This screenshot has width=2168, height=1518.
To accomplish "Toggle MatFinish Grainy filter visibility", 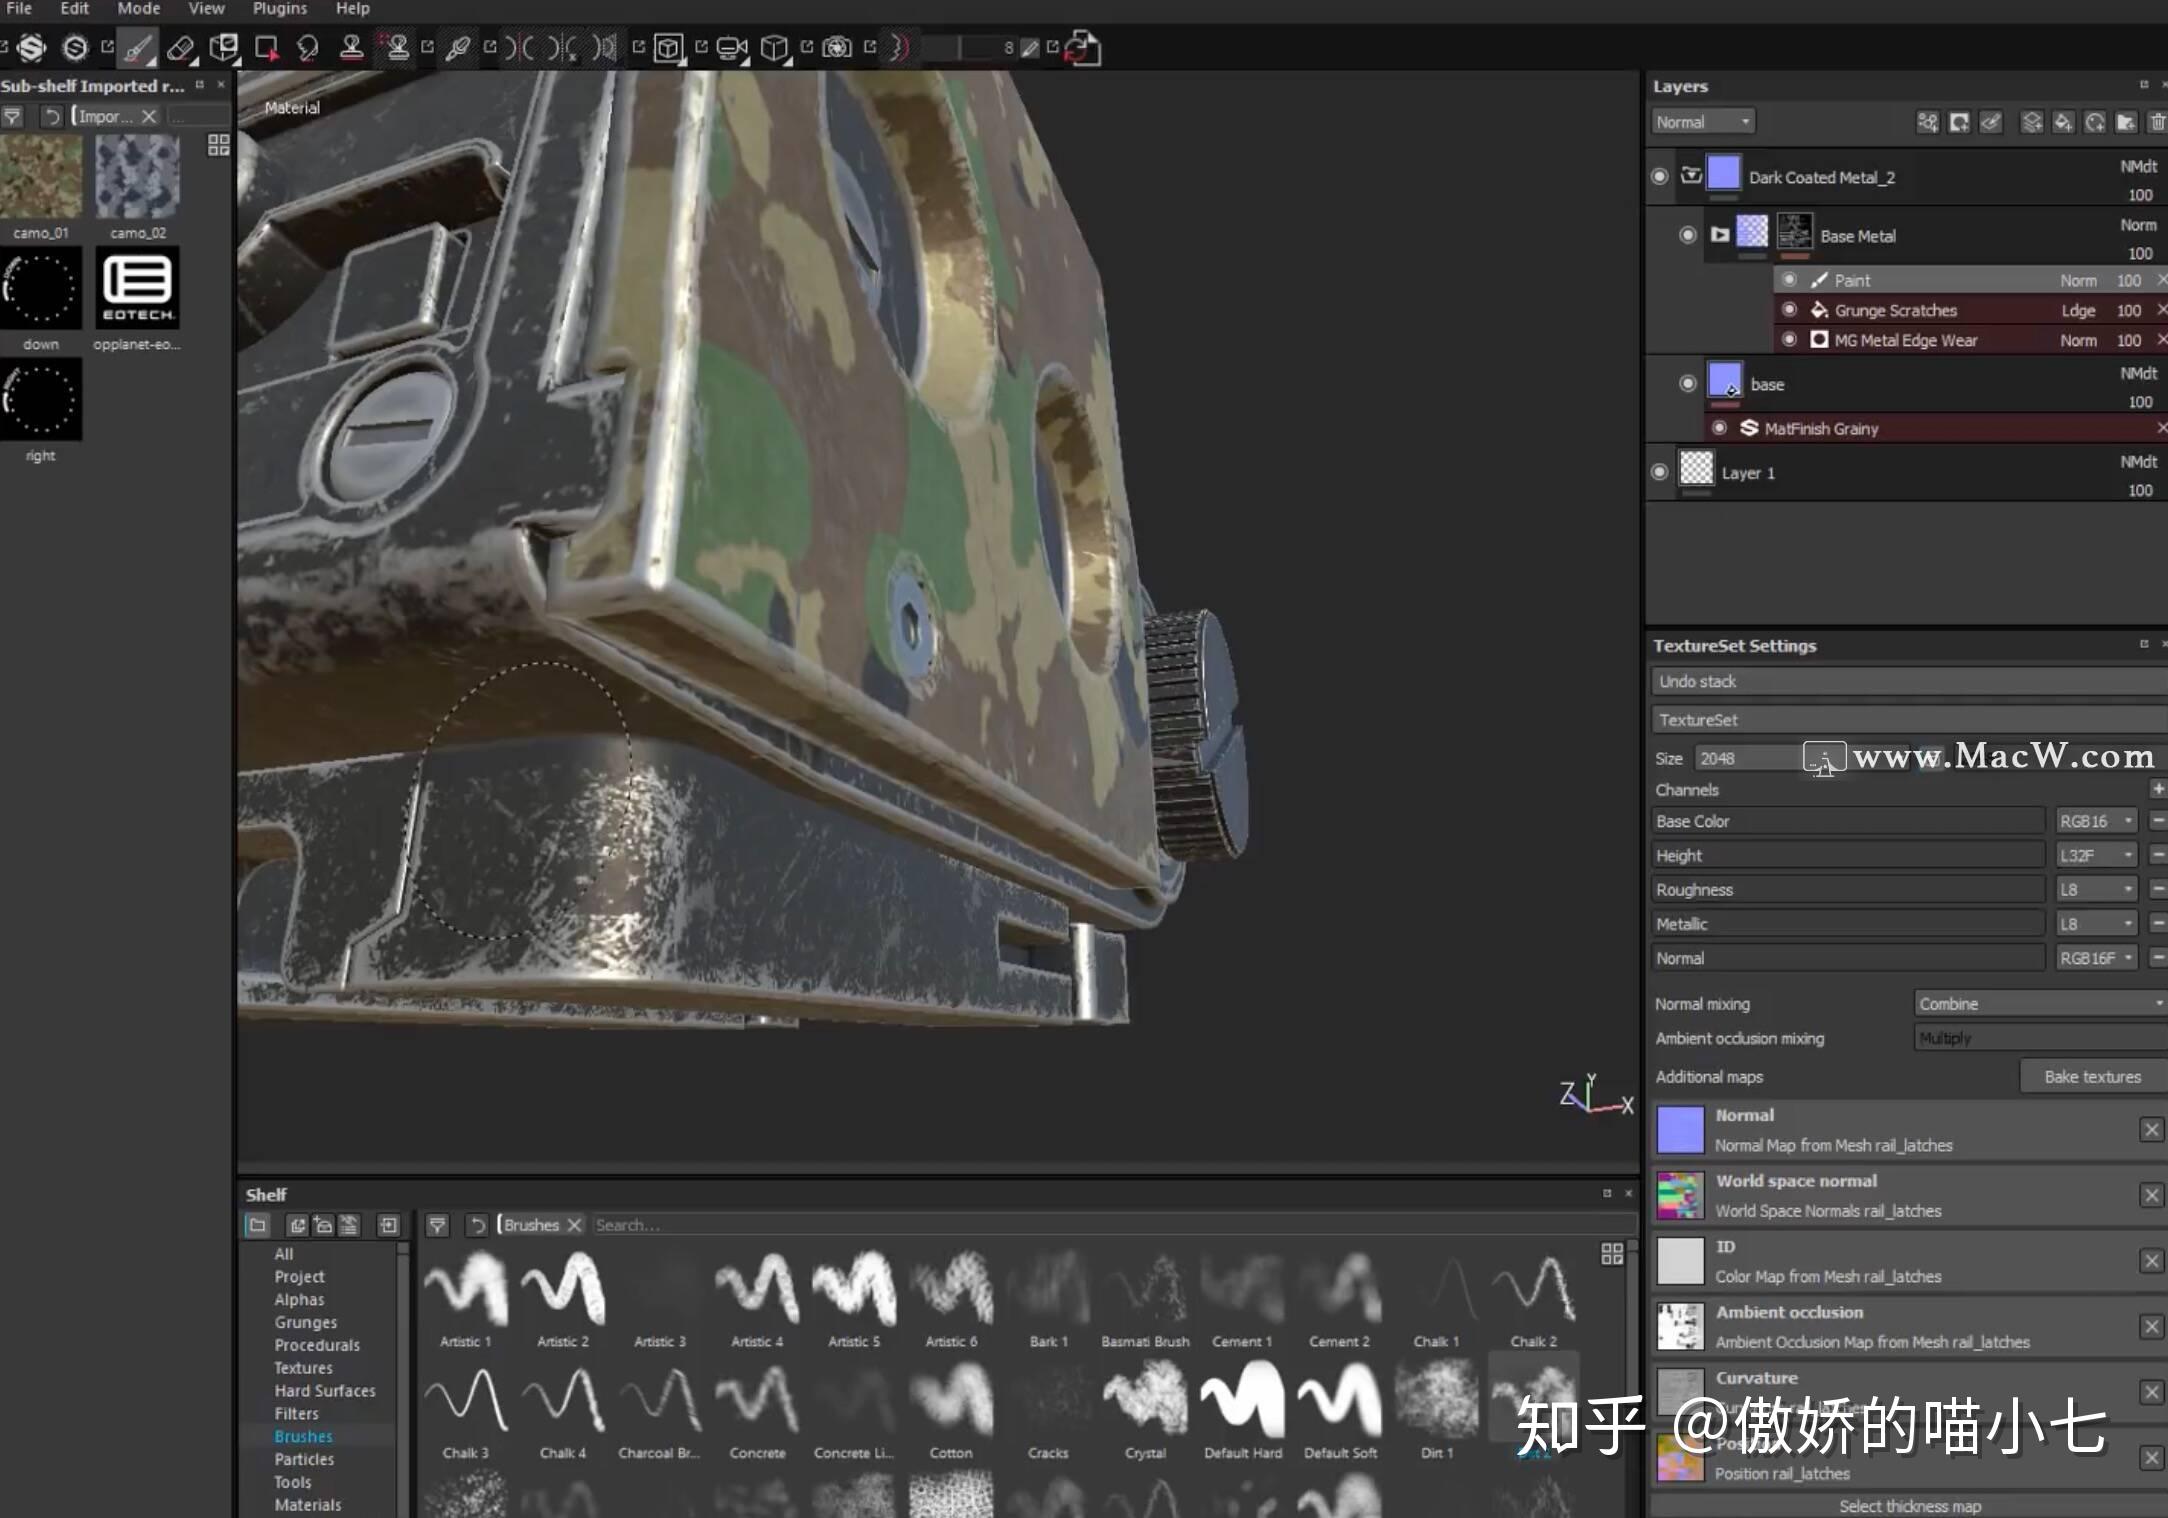I will click(1722, 428).
